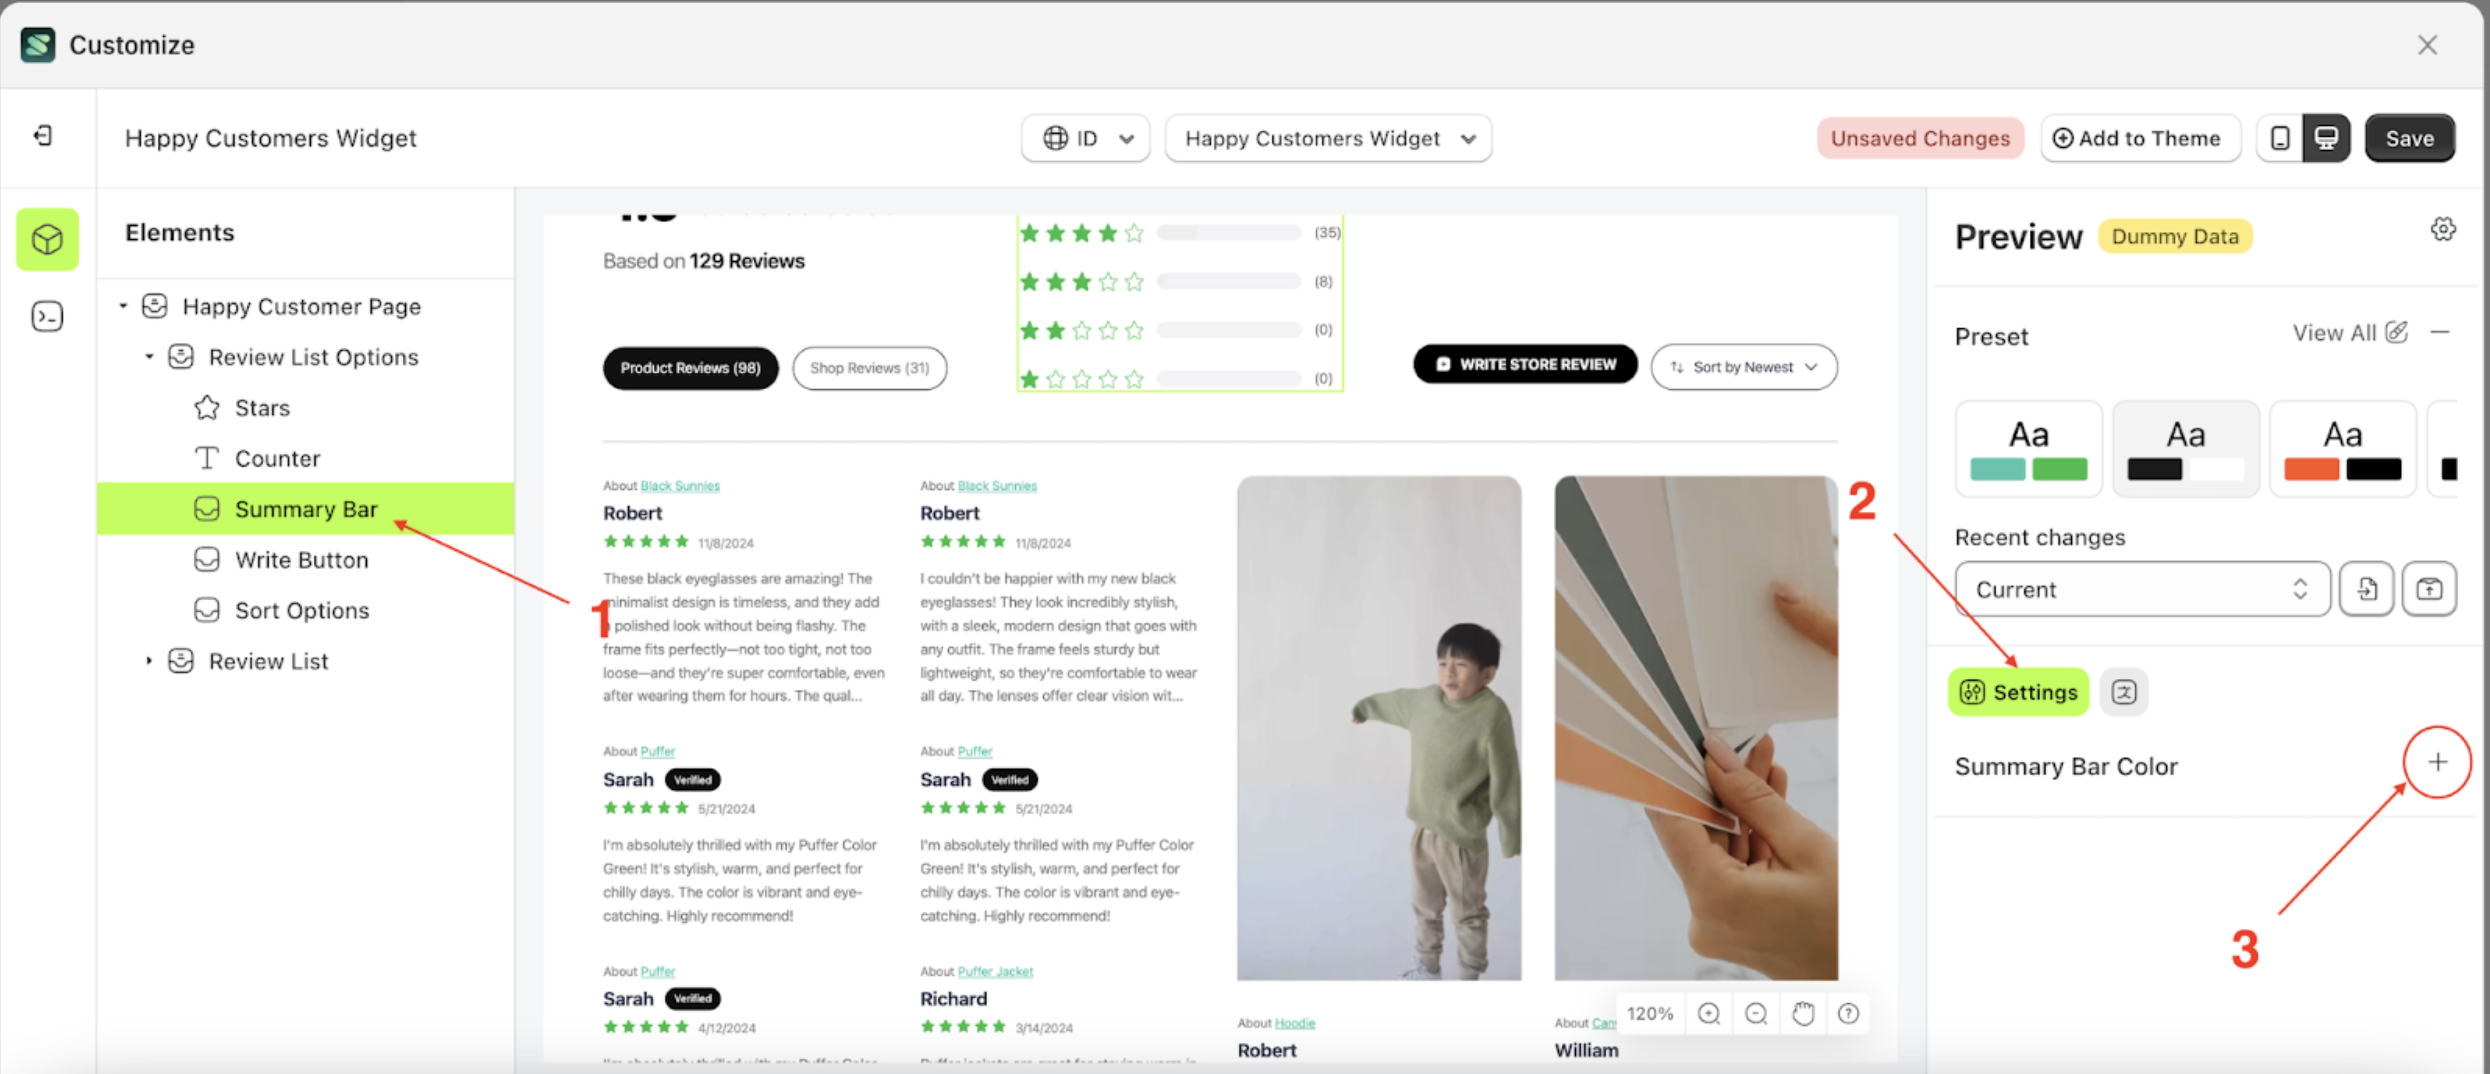Toggle the Shop Reviews (31) filter

click(869, 368)
